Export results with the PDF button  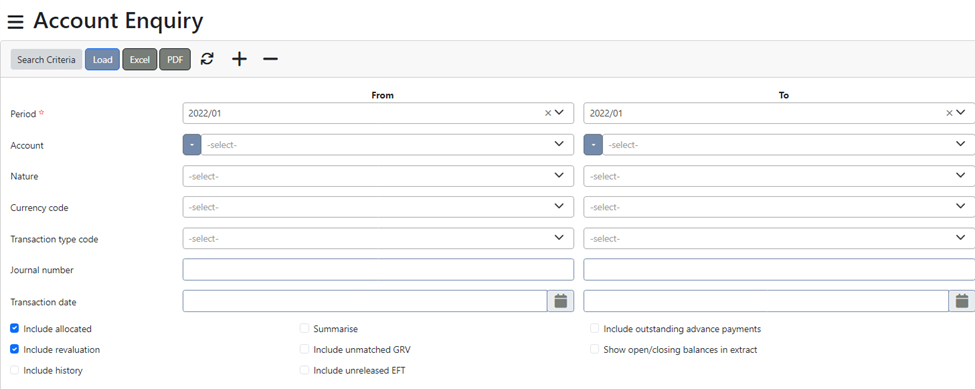tap(175, 60)
